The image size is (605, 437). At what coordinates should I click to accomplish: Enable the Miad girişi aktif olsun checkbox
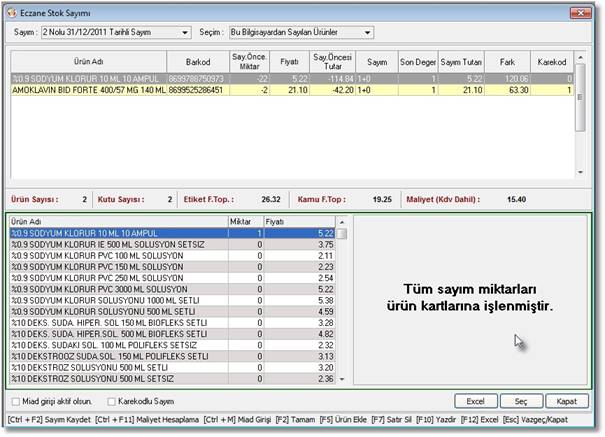coord(15,401)
